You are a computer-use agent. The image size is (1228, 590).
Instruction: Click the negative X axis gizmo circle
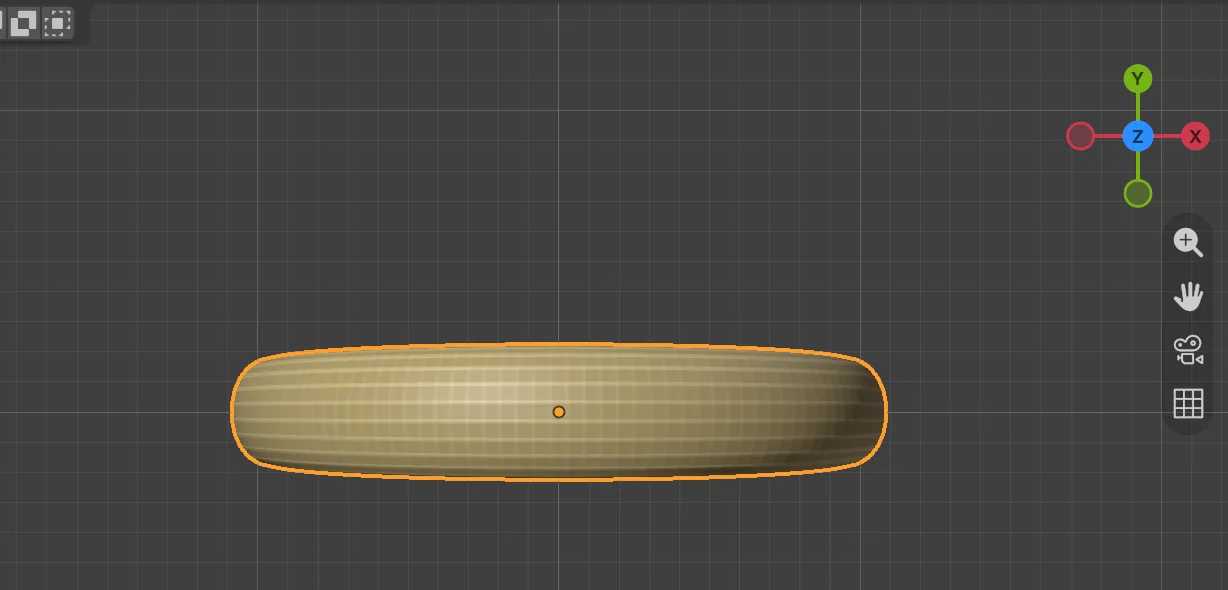click(x=1081, y=136)
